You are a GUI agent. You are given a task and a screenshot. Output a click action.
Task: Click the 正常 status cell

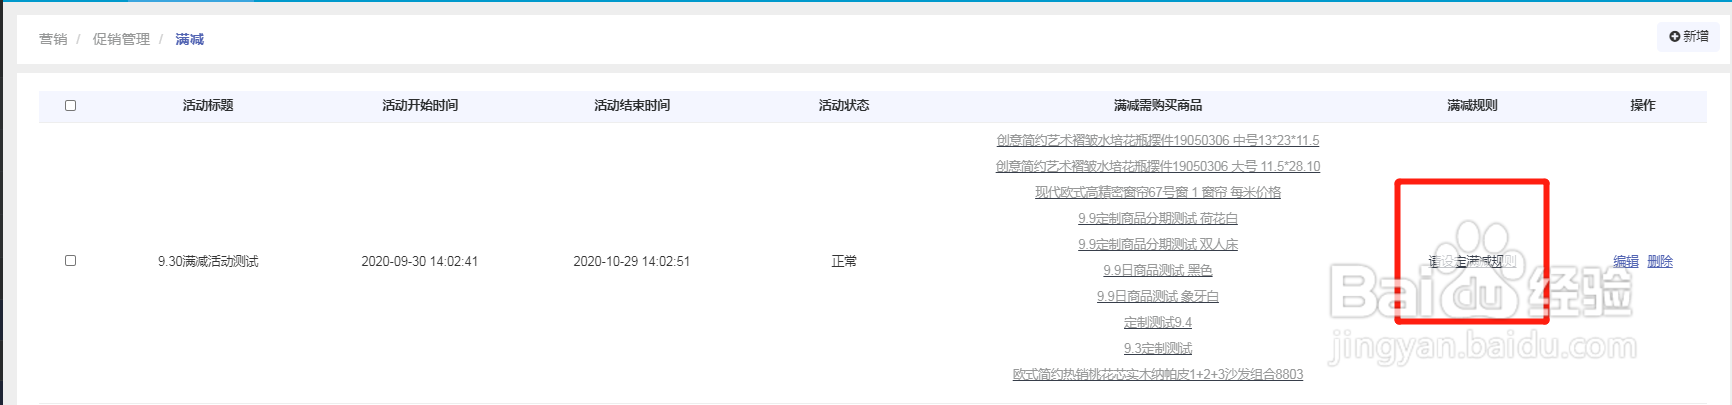pos(844,261)
